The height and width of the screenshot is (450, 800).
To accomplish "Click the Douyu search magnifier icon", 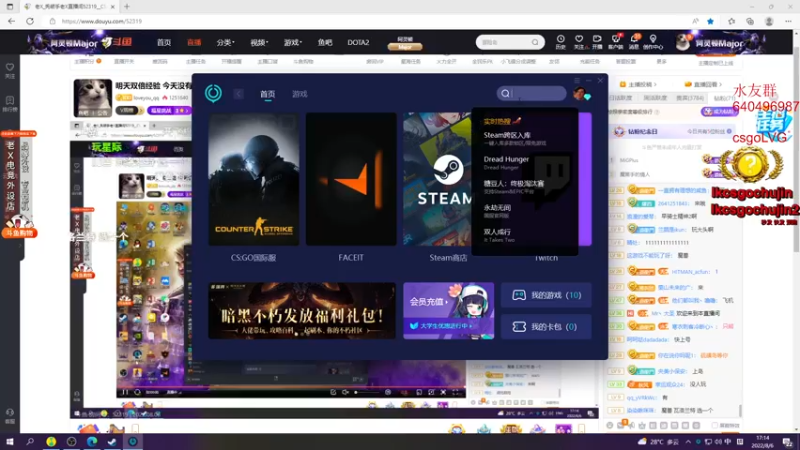I will tap(535, 42).
